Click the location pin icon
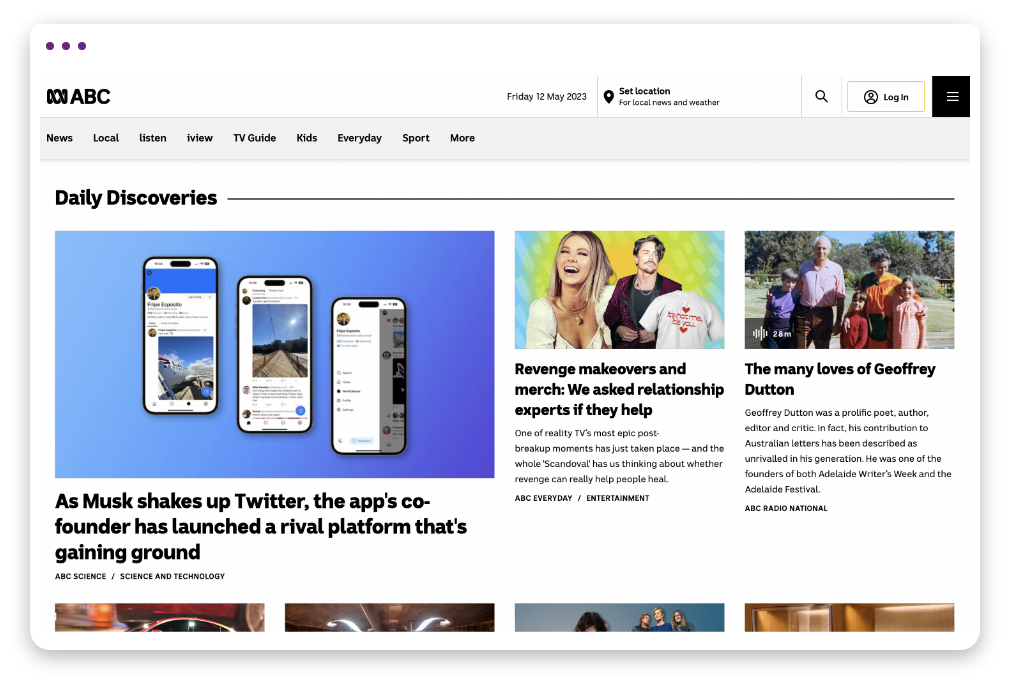 point(608,97)
